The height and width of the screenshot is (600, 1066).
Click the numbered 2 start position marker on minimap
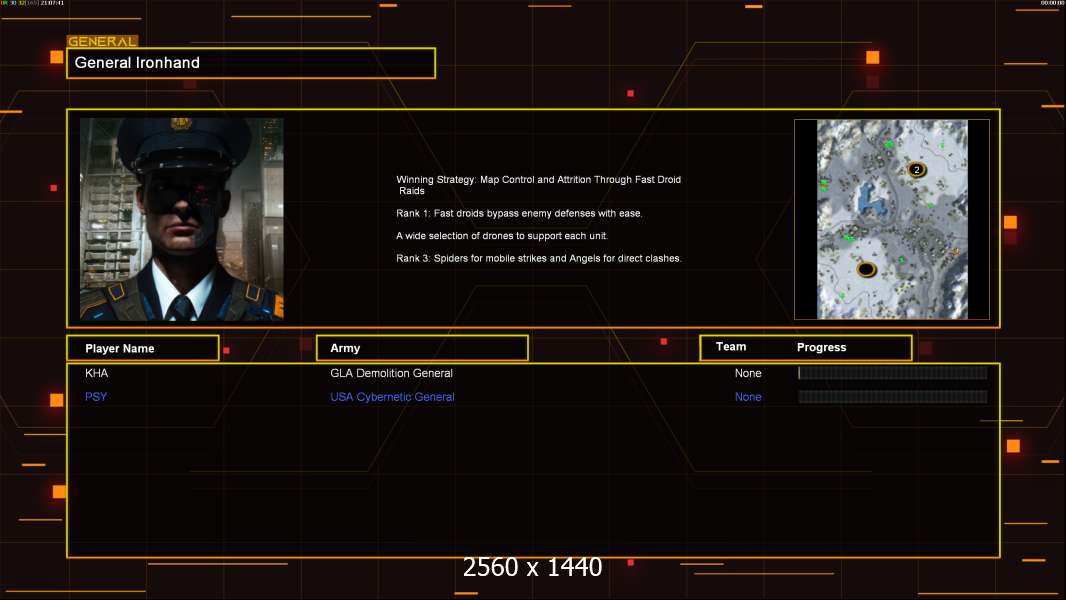916,169
